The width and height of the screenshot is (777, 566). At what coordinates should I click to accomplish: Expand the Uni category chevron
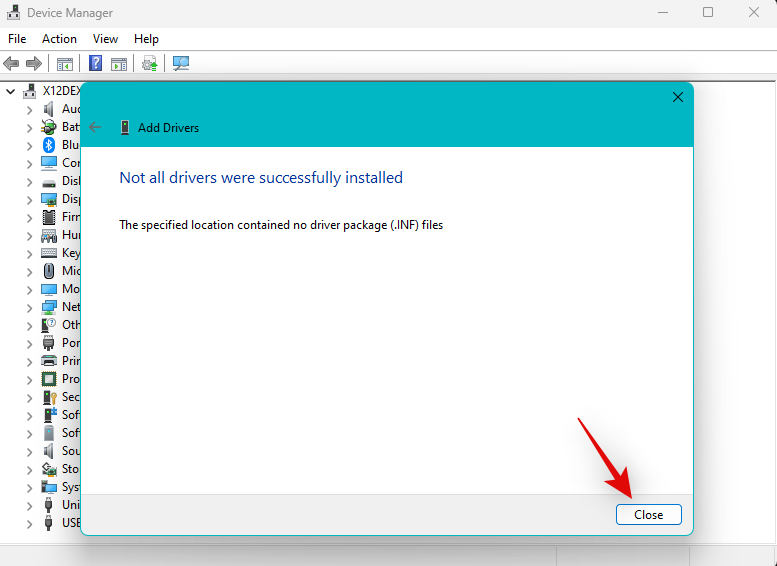[x=29, y=506]
